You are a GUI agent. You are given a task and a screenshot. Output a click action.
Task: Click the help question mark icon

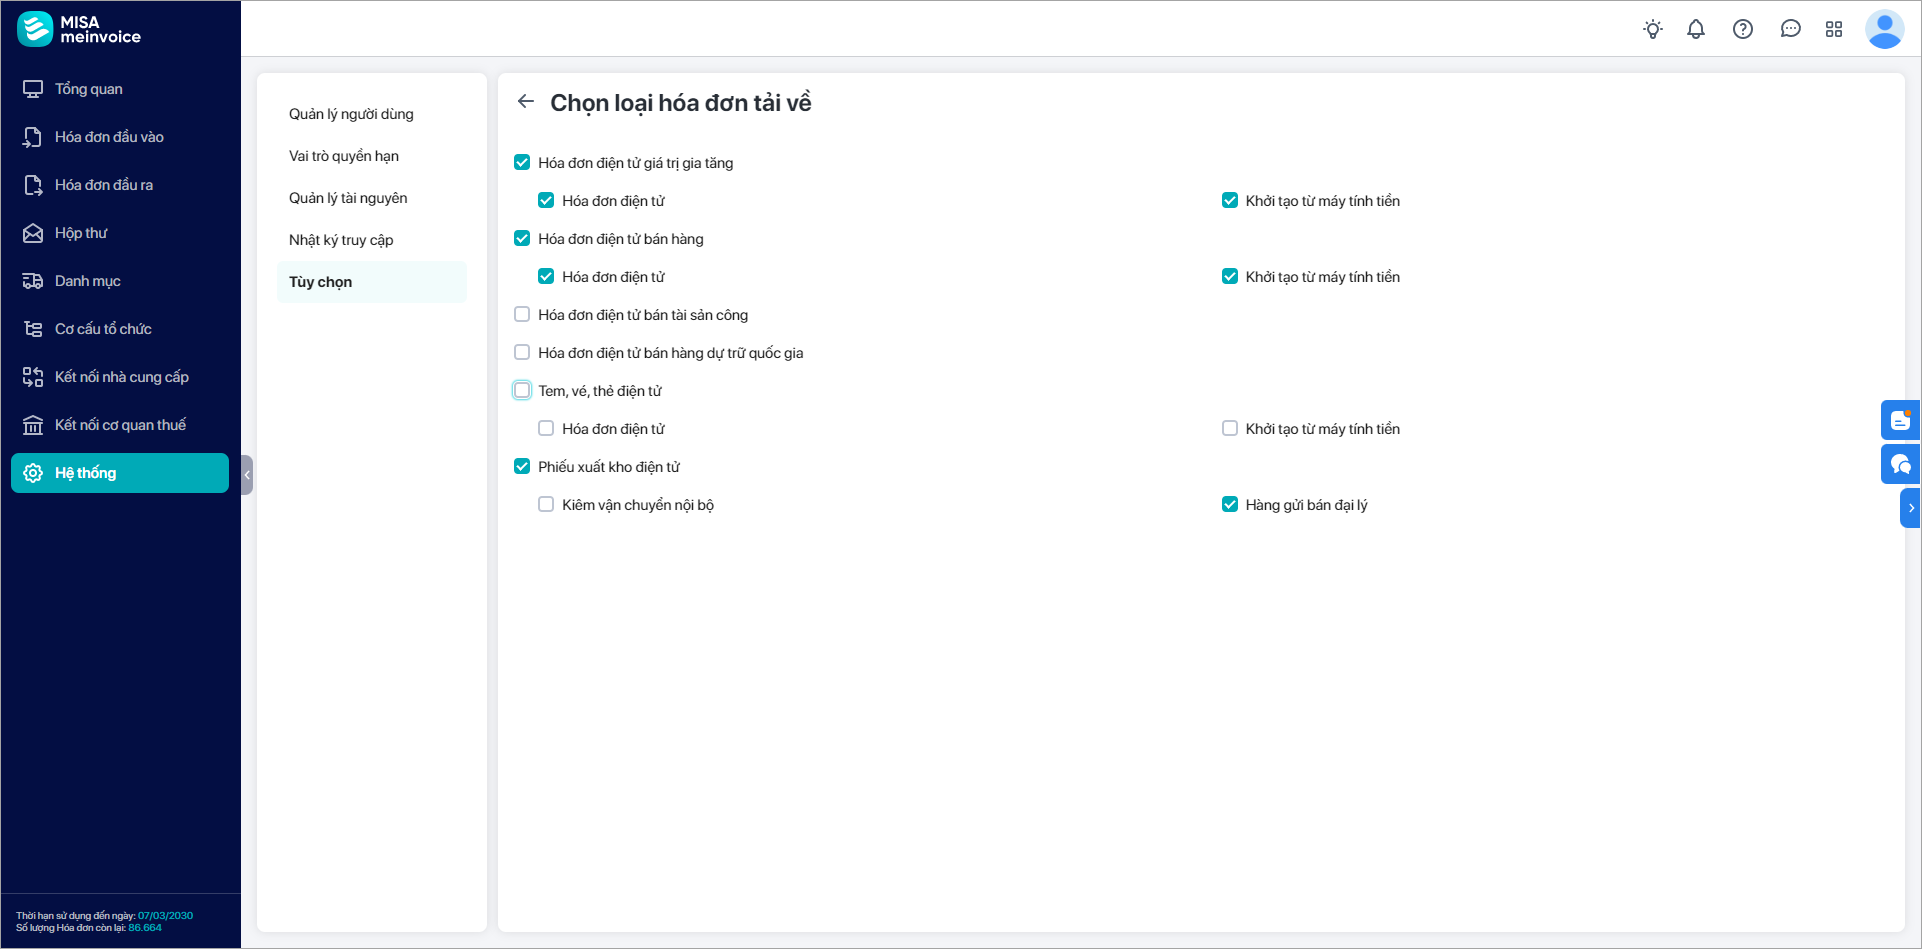tap(1743, 29)
